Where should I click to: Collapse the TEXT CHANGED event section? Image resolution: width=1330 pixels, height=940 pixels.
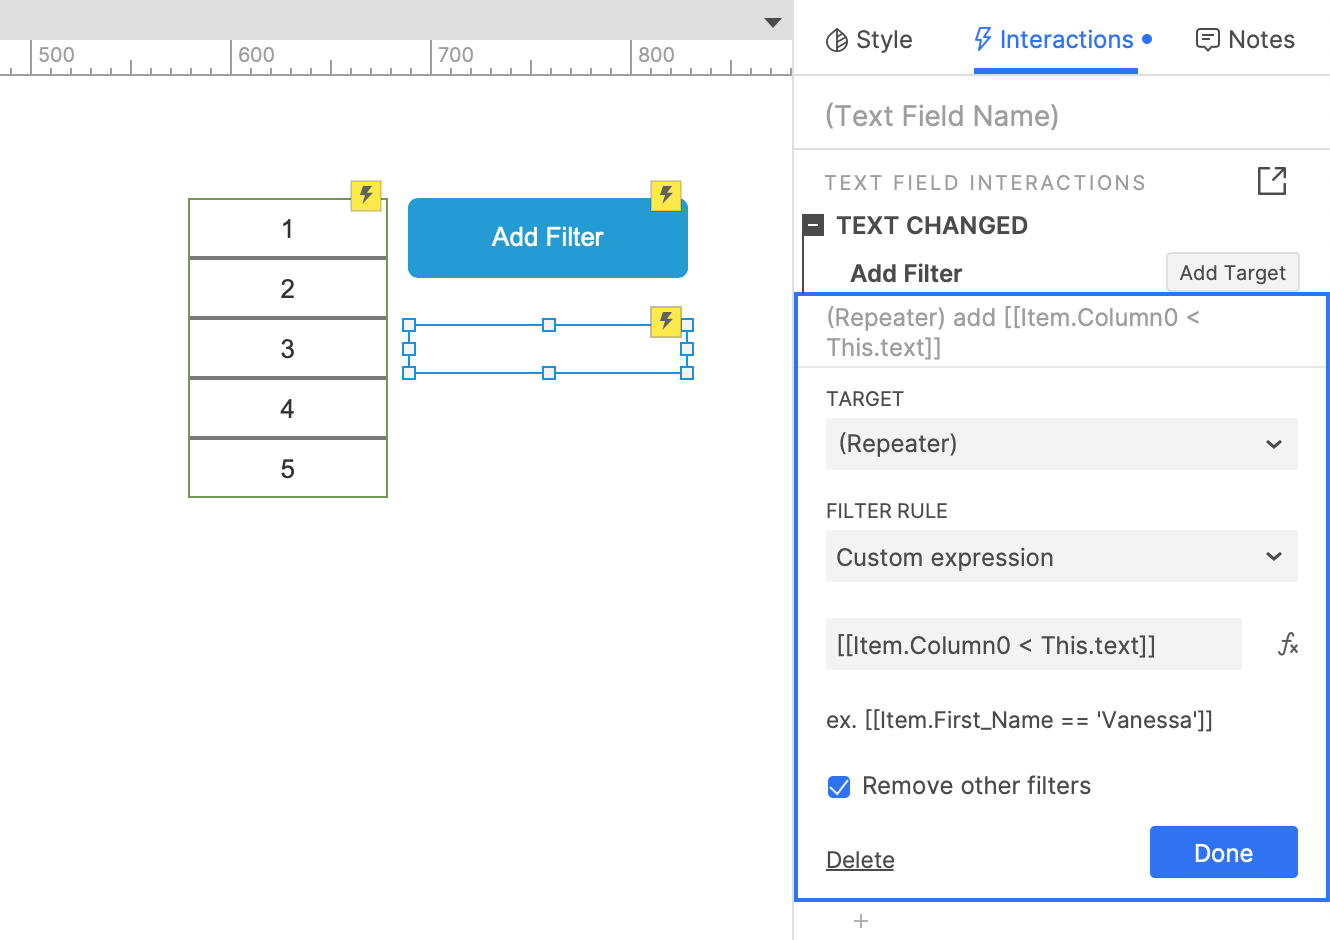pyautogui.click(x=814, y=226)
